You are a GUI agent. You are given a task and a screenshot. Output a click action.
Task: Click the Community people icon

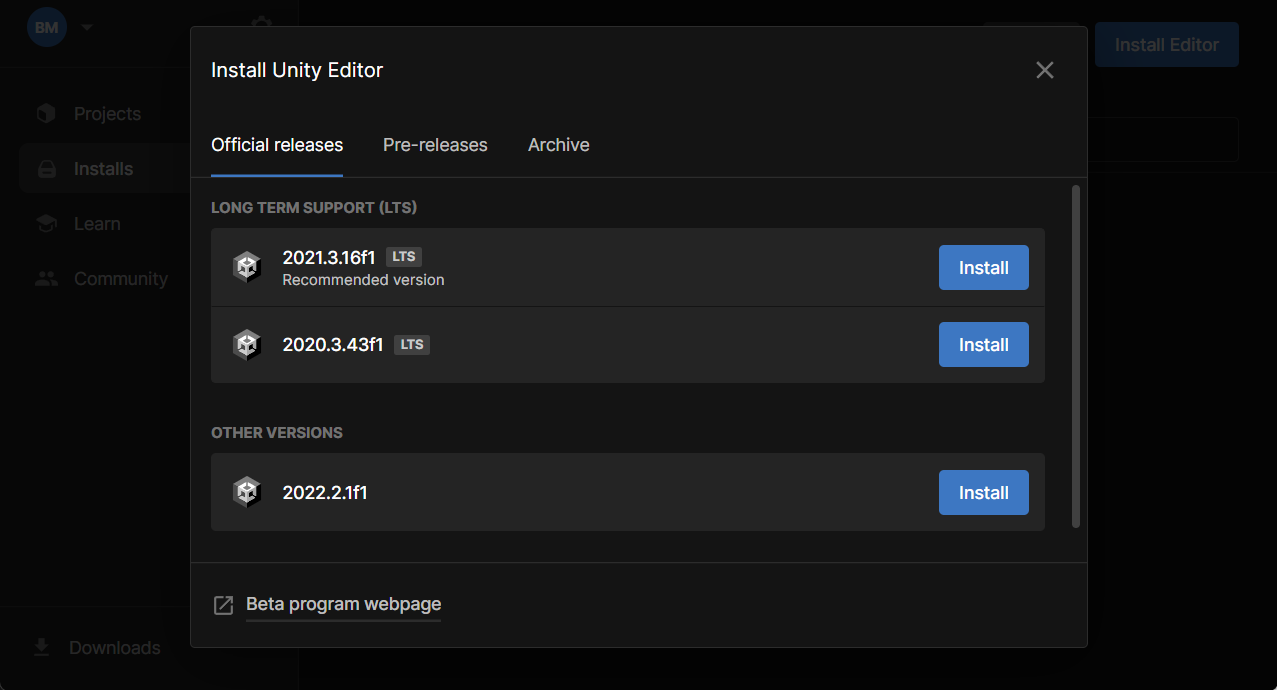click(46, 279)
